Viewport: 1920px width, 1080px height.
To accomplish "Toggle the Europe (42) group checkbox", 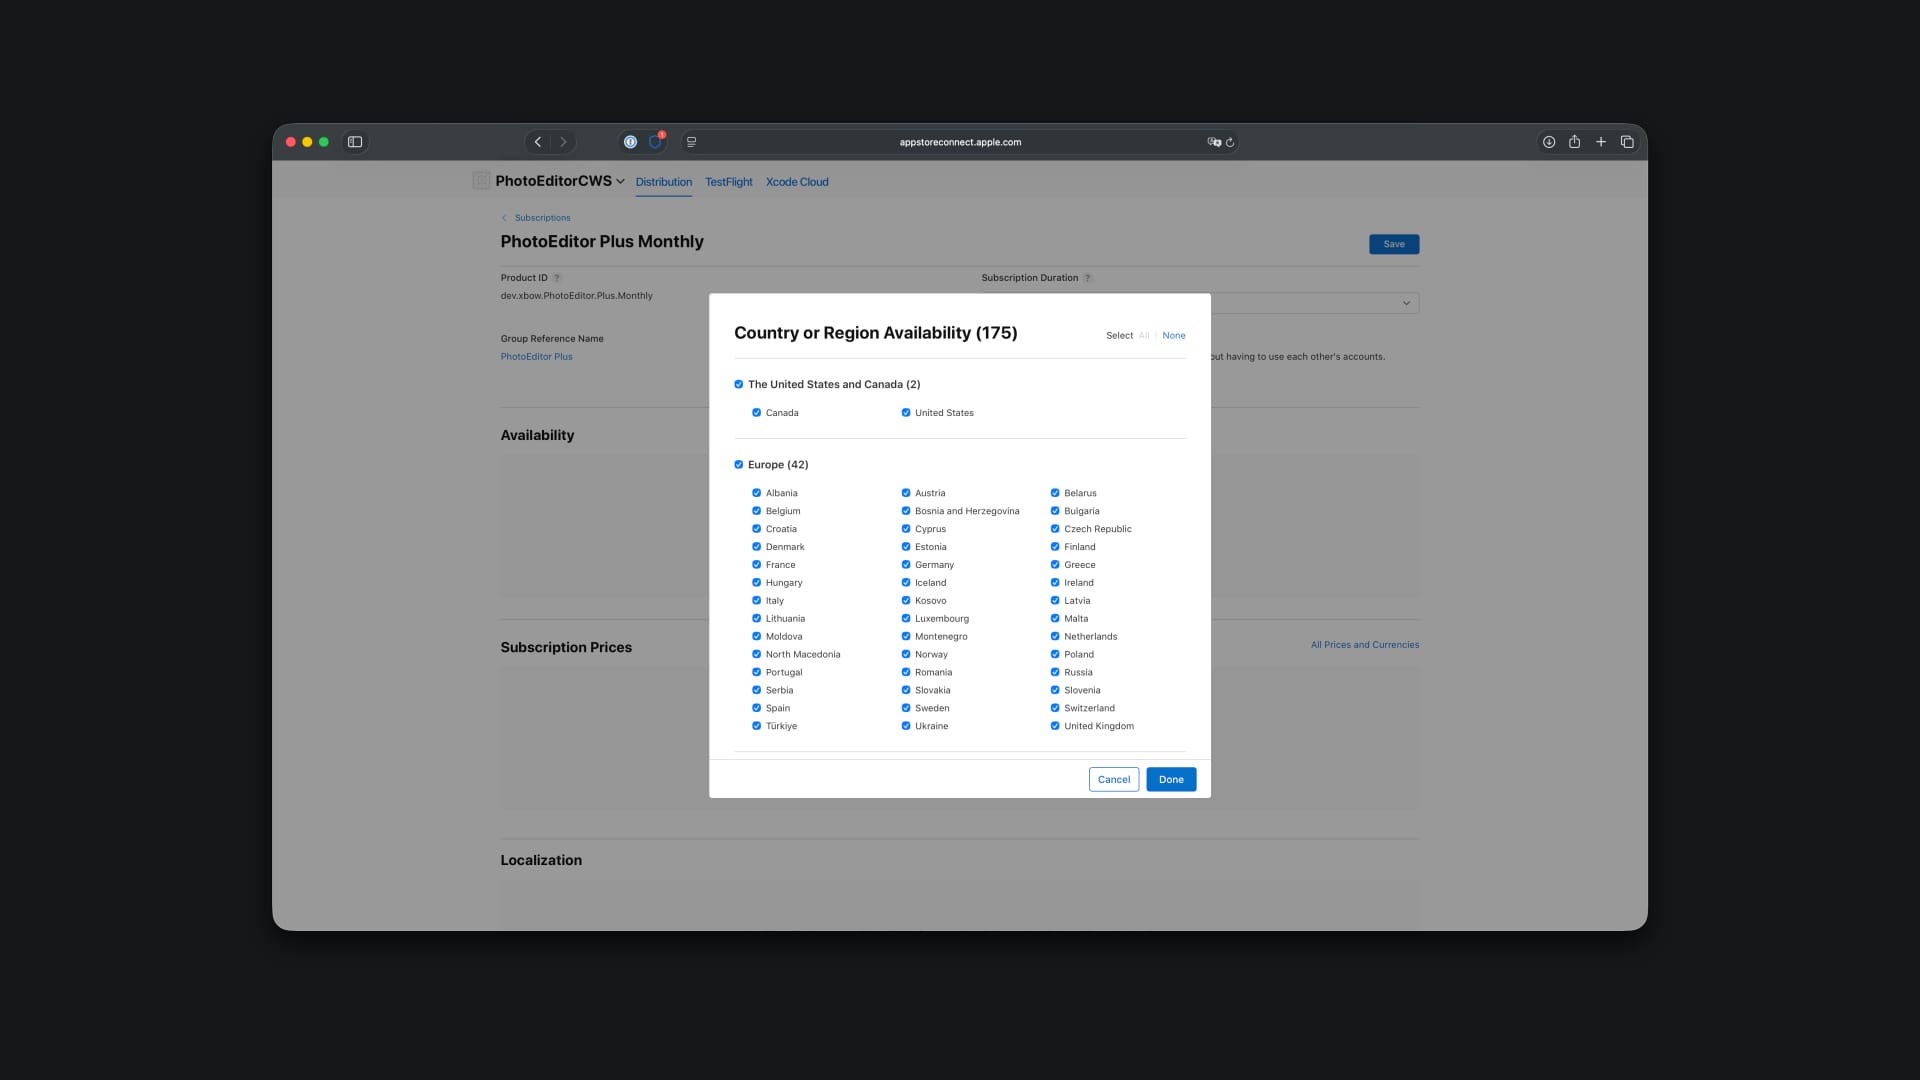I will [x=739, y=465].
